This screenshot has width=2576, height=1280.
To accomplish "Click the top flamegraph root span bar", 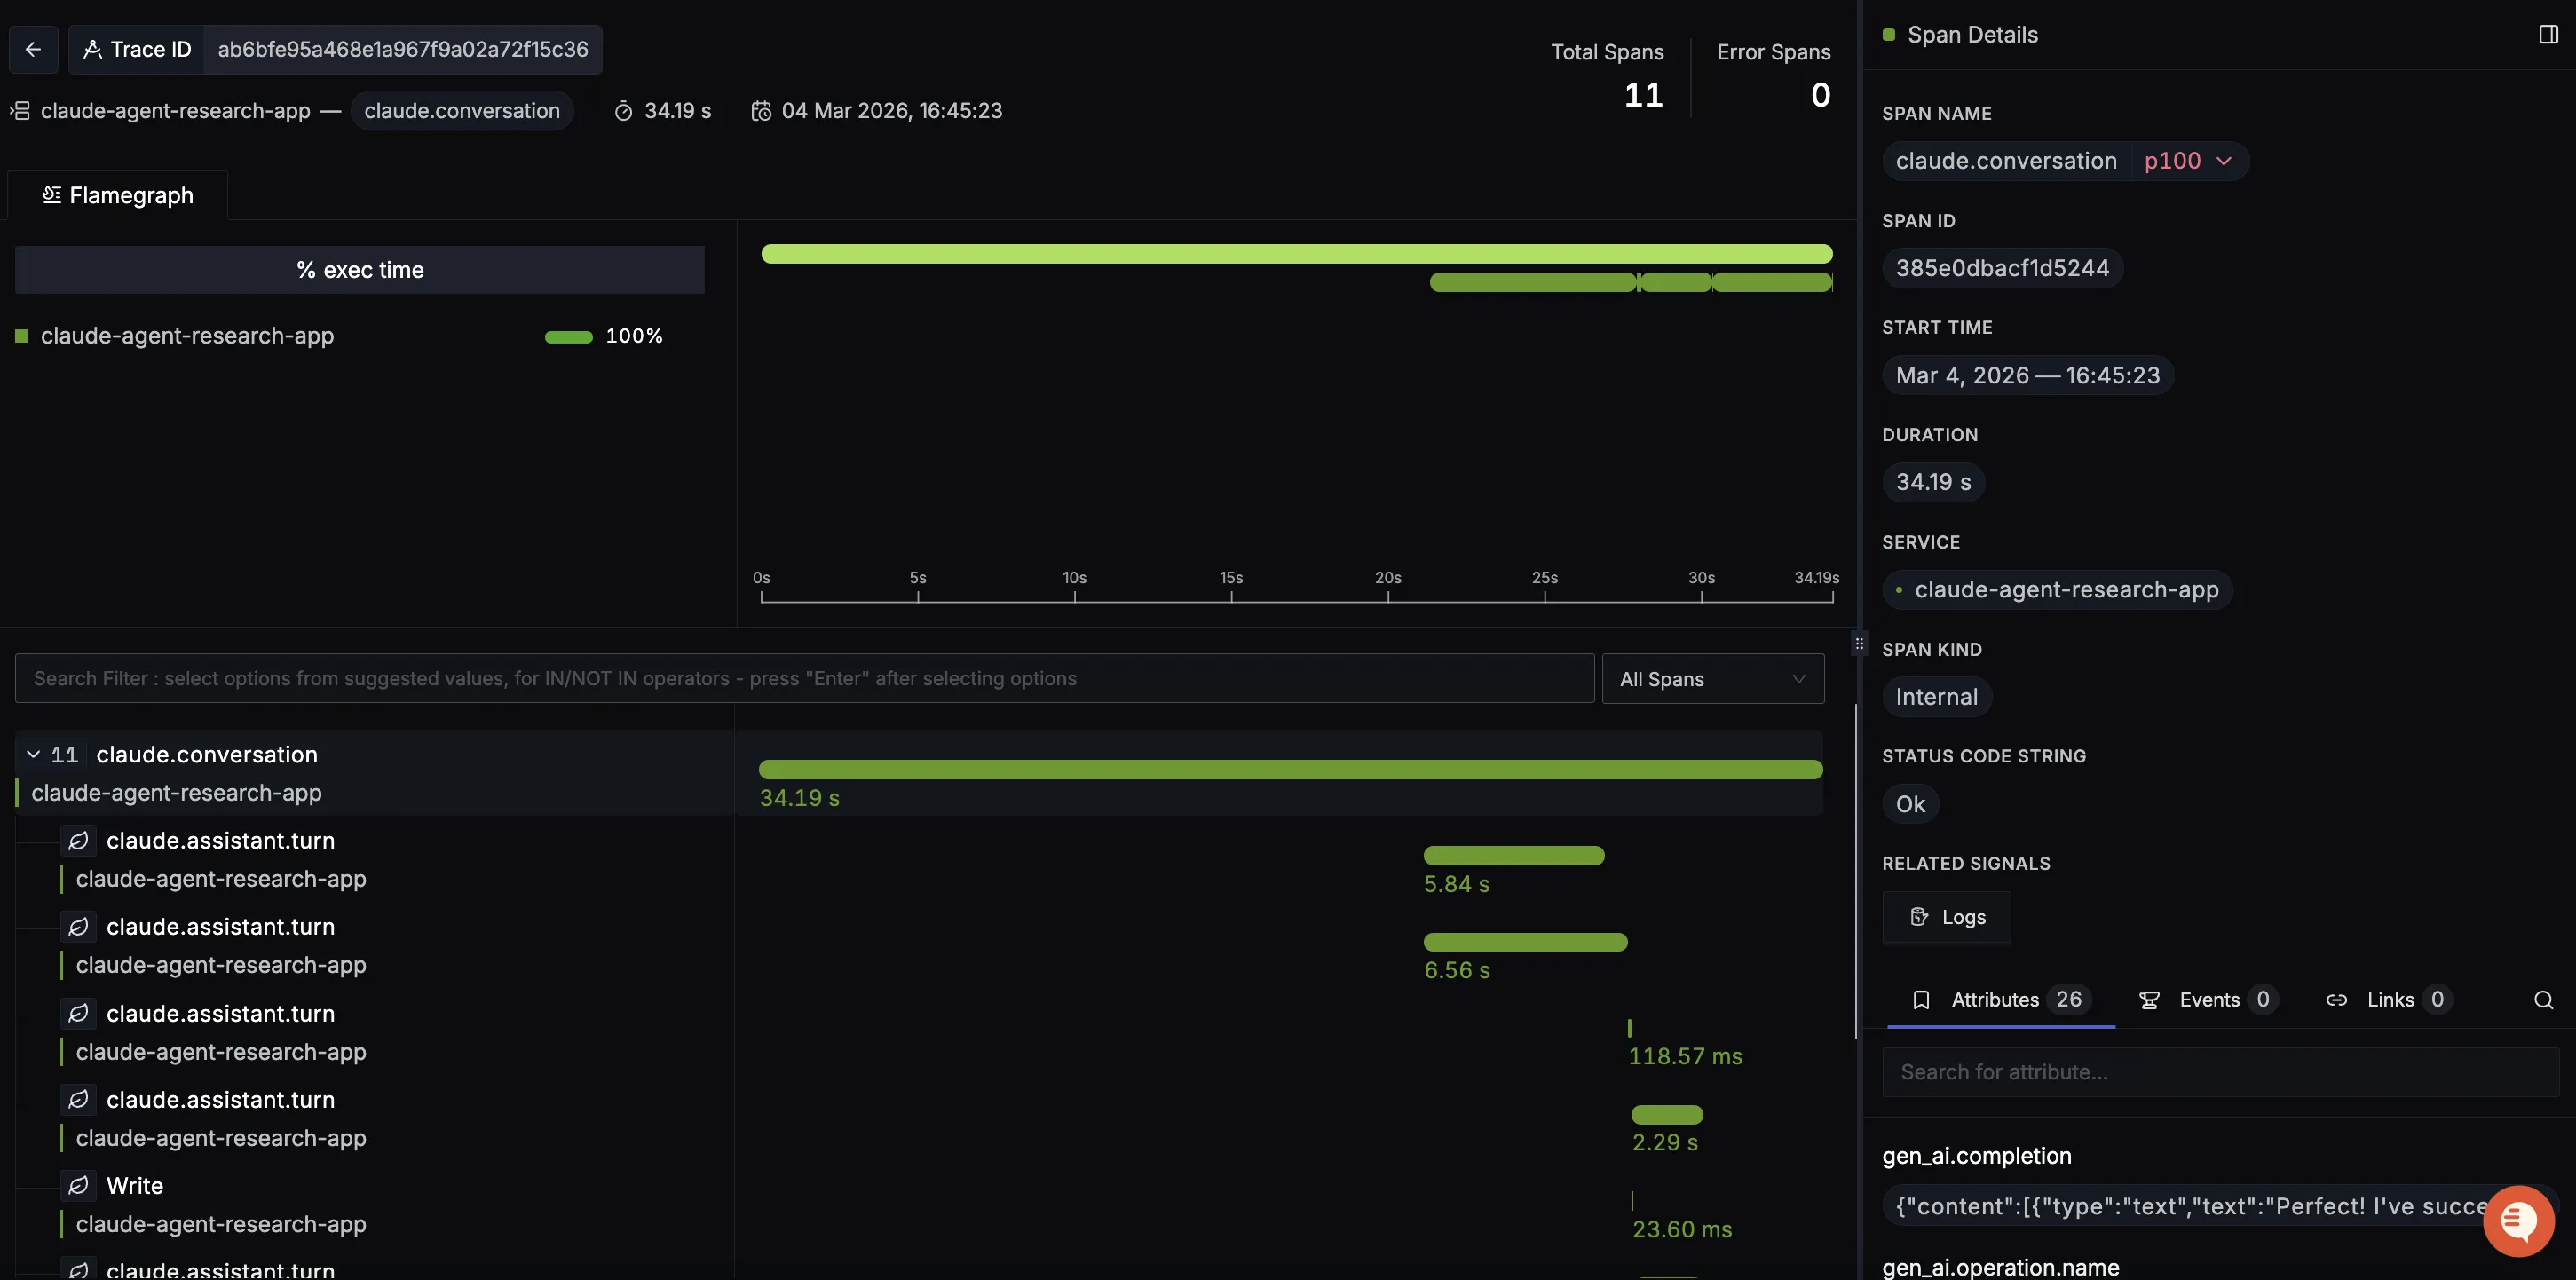I will point(1295,254).
